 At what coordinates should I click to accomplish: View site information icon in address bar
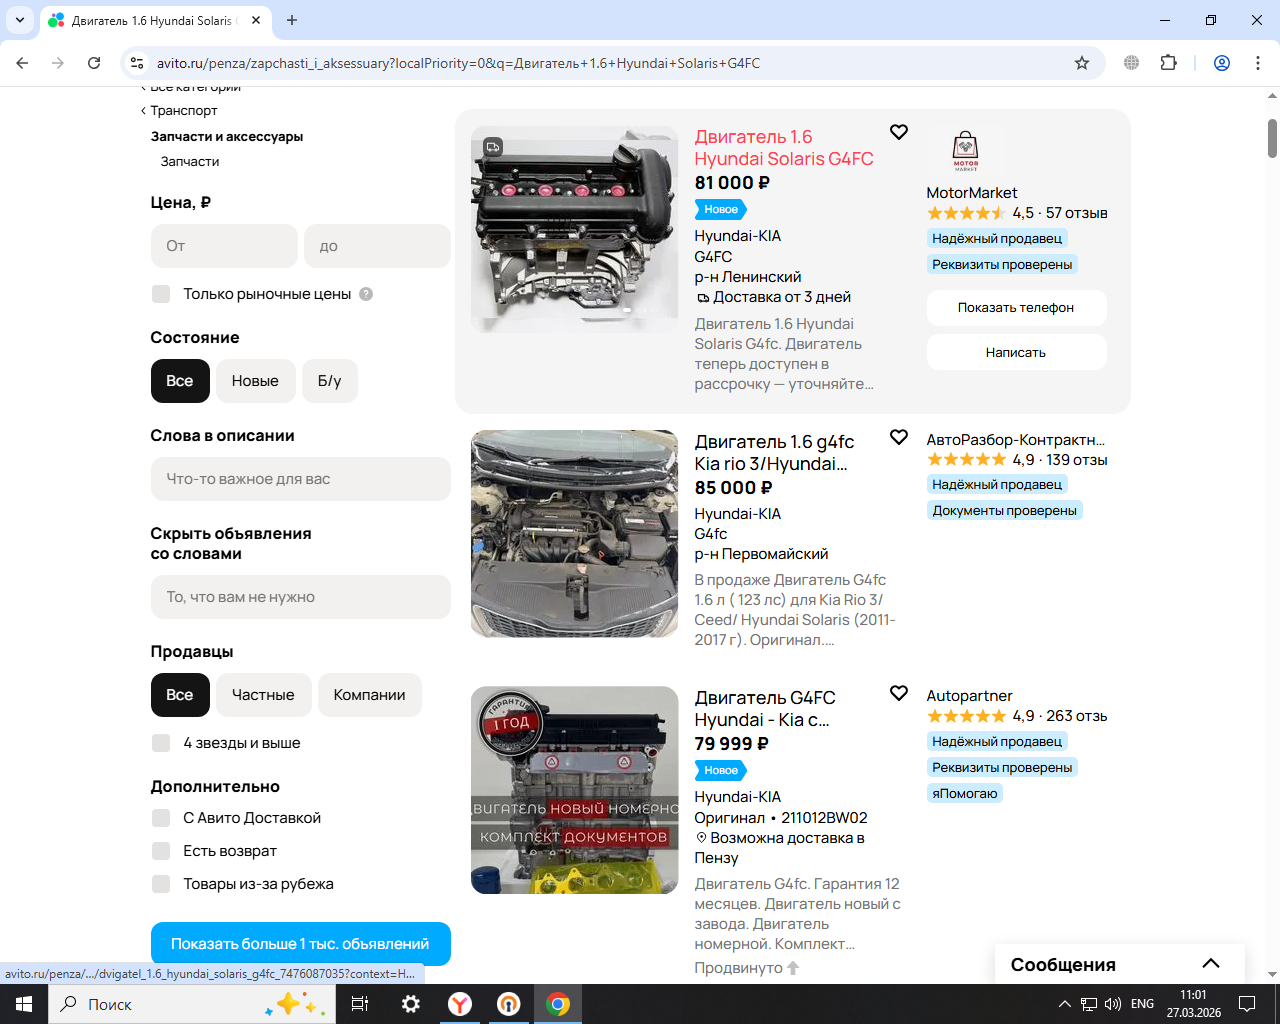(x=138, y=63)
